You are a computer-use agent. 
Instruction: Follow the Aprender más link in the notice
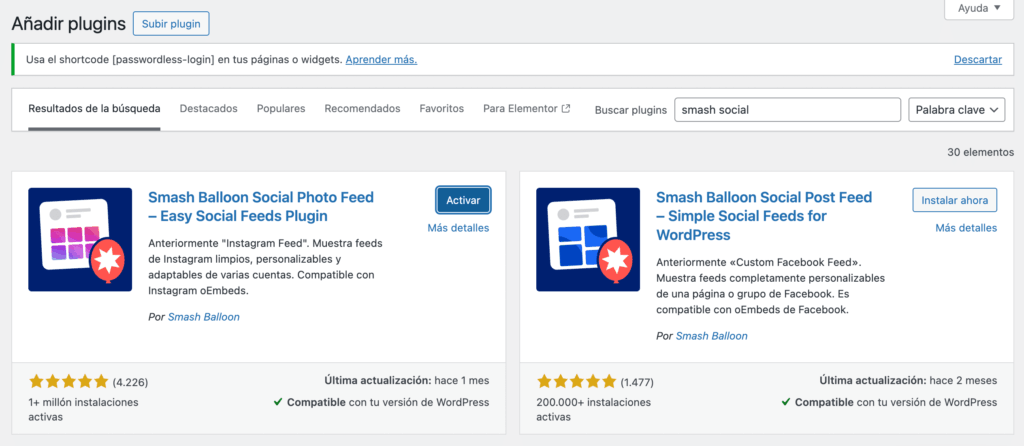tap(381, 60)
